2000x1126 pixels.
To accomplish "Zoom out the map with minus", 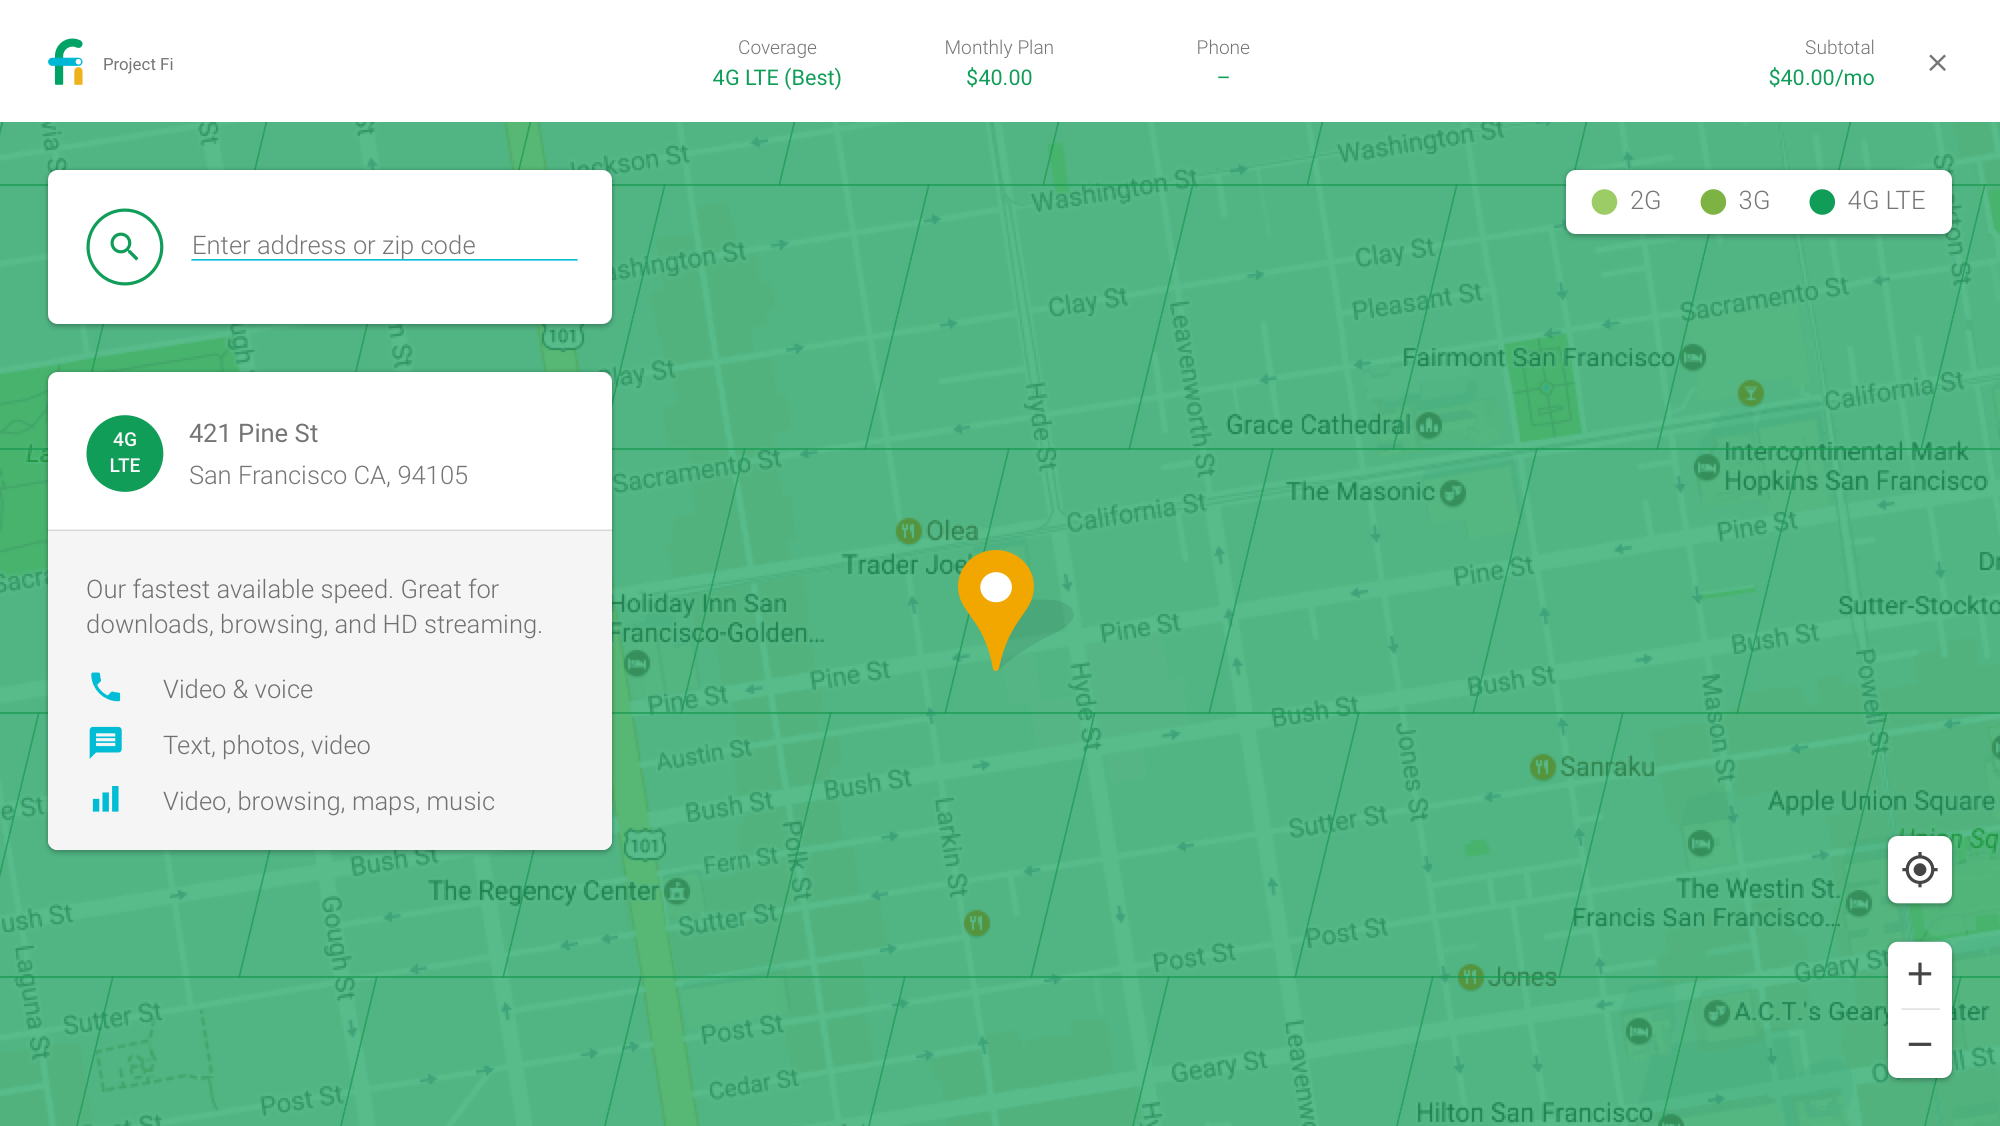I will point(1919,1045).
